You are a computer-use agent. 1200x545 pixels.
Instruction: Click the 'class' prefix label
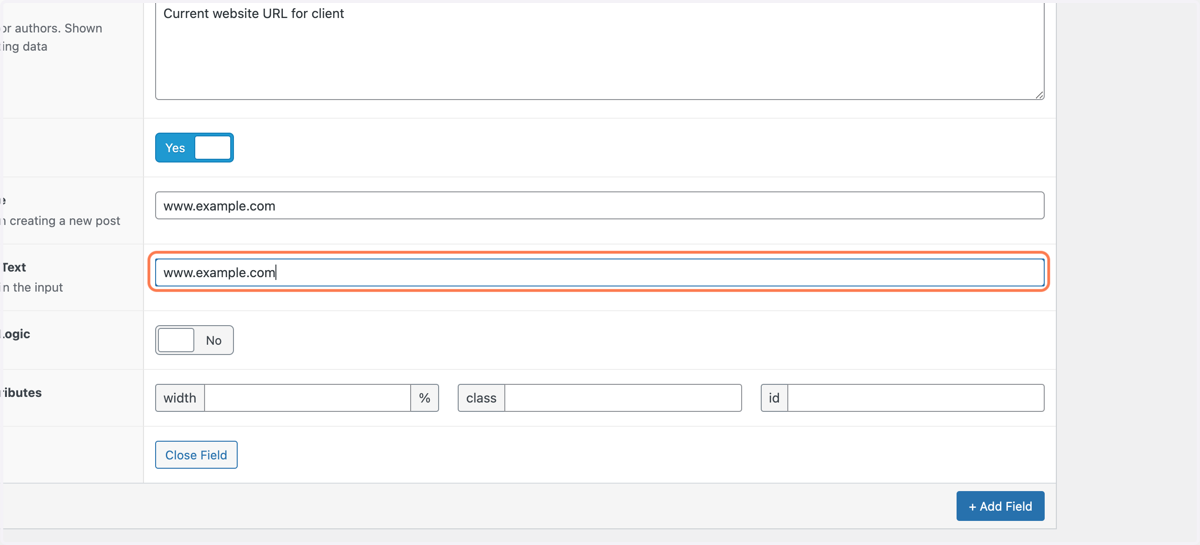[x=481, y=398]
